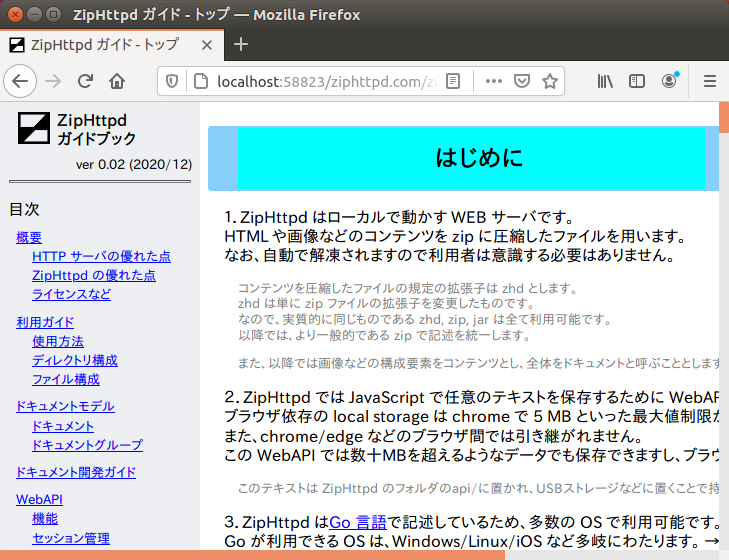Open the ディレクトリ構成 link
Image resolution: width=729 pixels, height=560 pixels.
[75, 360]
